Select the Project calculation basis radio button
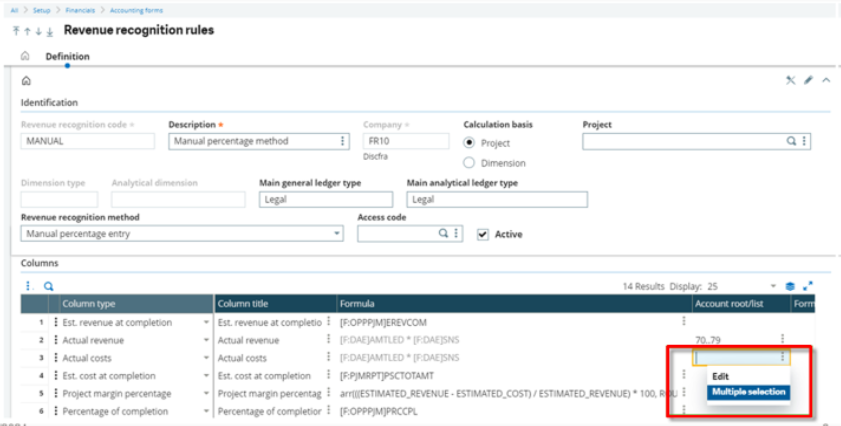Viewport: 841px width, 426px height. coord(469,142)
